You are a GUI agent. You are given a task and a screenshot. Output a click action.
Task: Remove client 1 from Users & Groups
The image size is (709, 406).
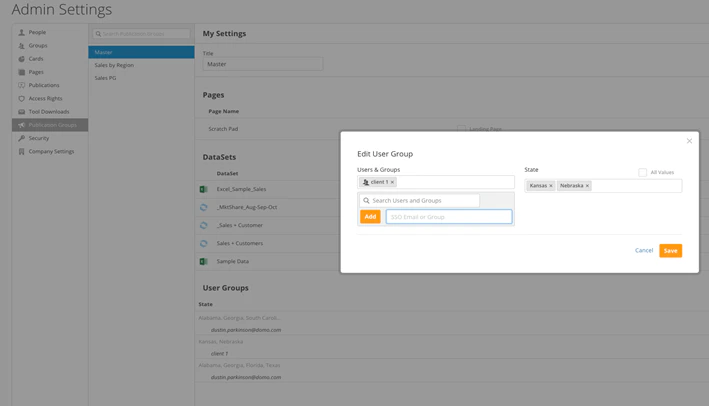click(392, 182)
